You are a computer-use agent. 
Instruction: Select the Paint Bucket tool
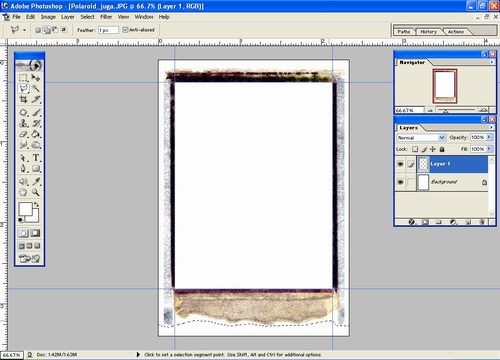pyautogui.click(x=36, y=134)
